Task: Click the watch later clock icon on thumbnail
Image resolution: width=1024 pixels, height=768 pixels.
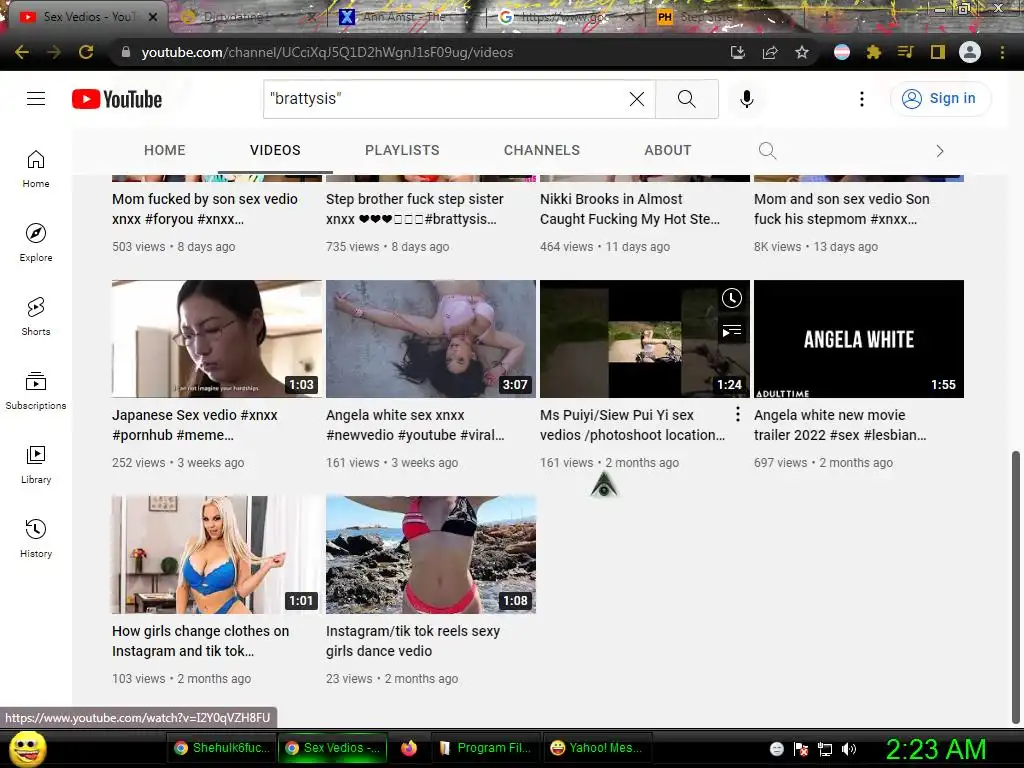Action: [731, 298]
